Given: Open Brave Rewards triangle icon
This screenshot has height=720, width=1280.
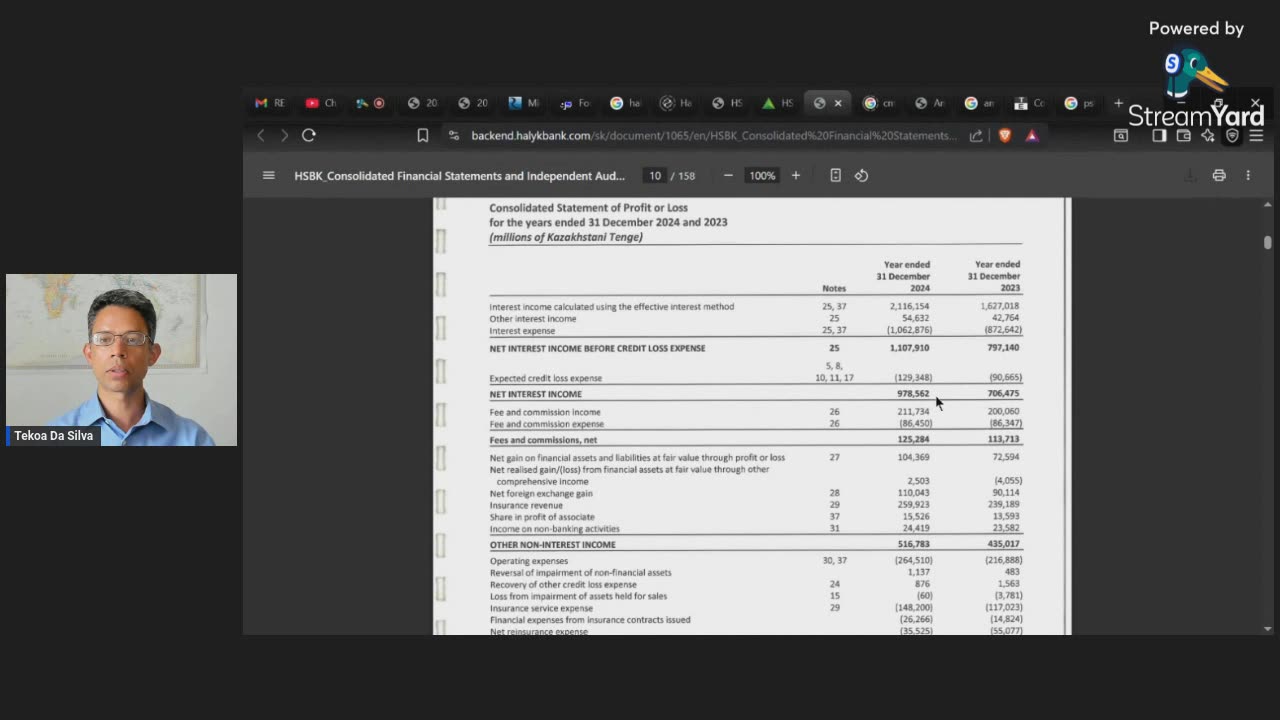Looking at the screenshot, I should click(x=1032, y=135).
